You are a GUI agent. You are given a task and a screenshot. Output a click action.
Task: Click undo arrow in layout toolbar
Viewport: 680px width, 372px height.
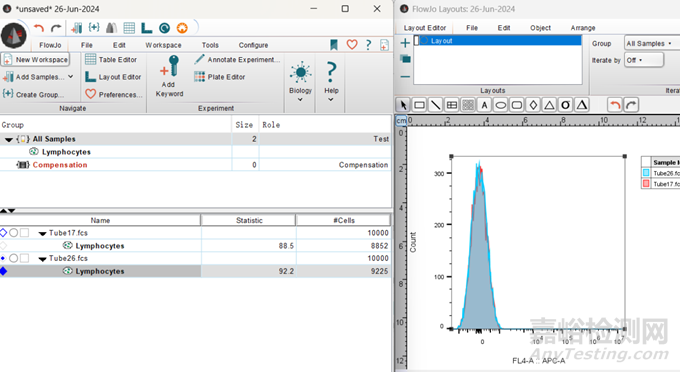coord(615,105)
